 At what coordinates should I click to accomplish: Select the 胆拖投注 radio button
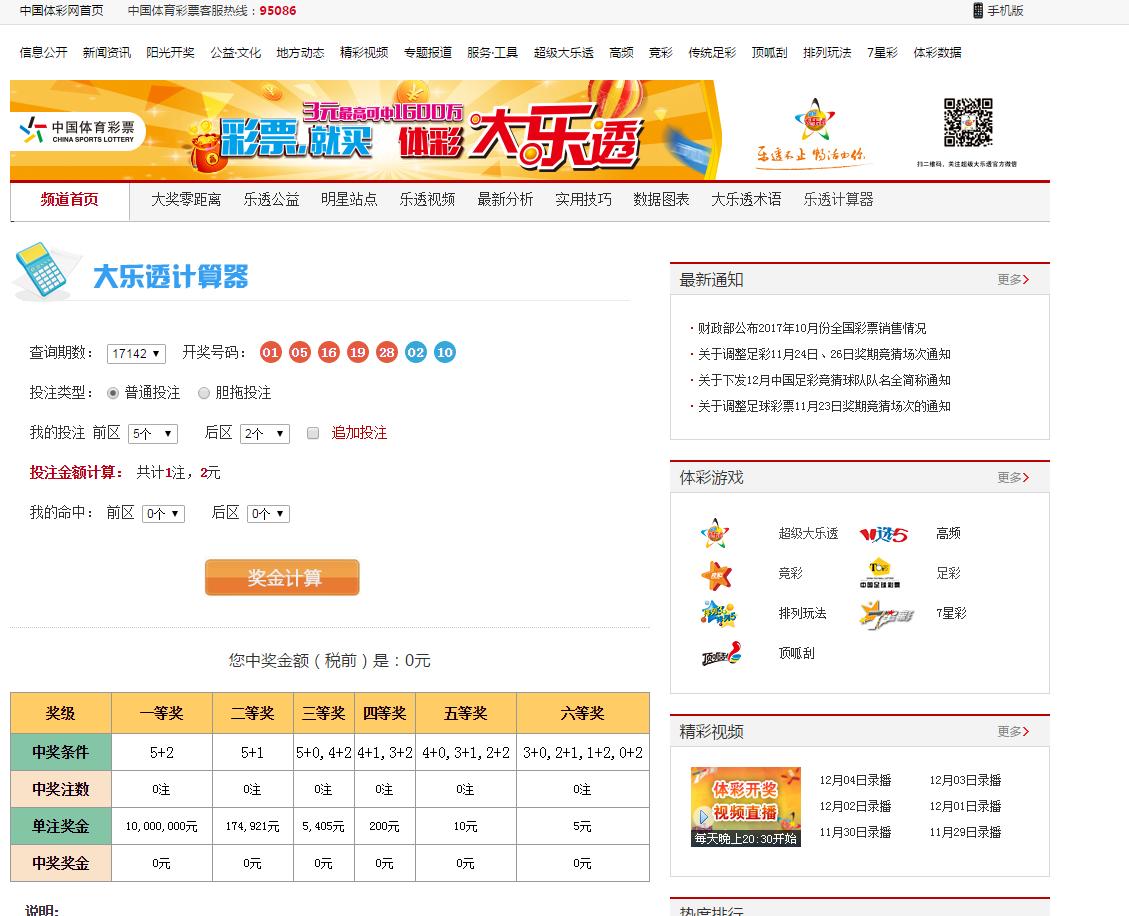pyautogui.click(x=204, y=393)
